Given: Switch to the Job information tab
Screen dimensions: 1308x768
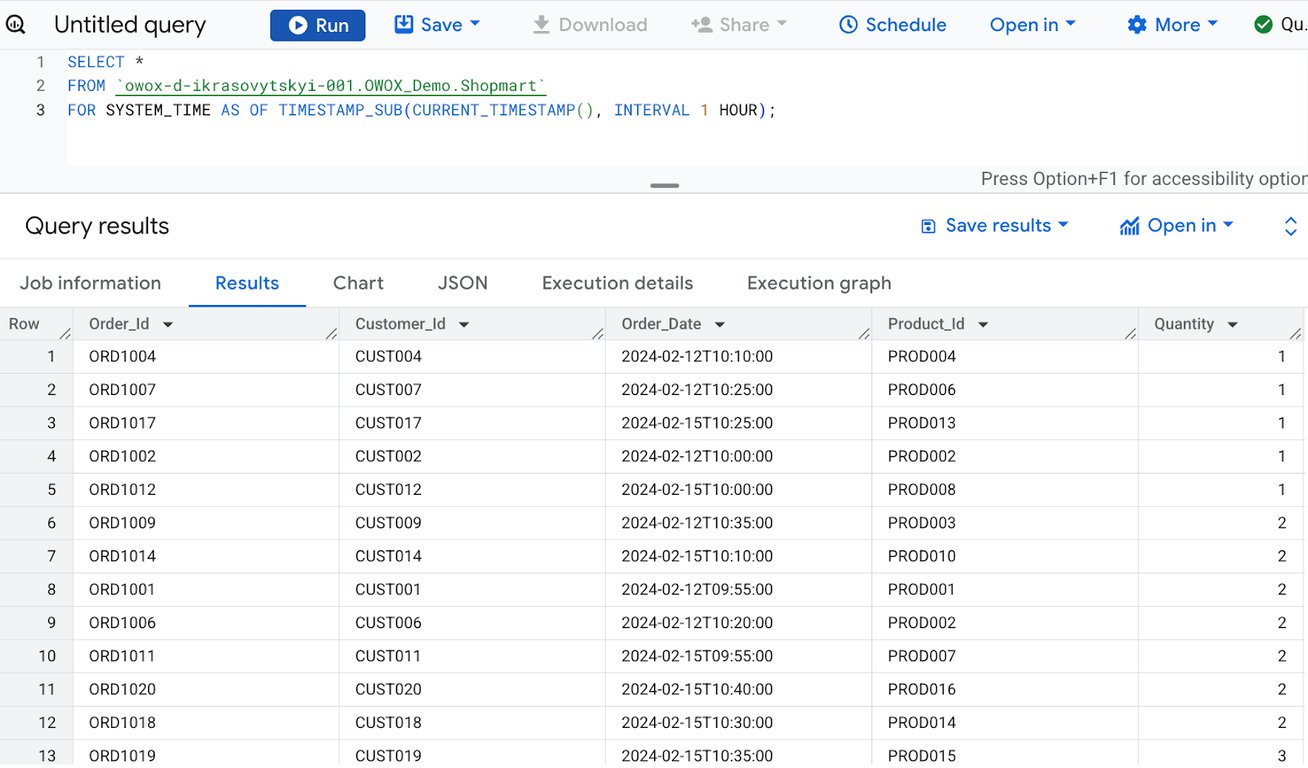Looking at the screenshot, I should 90,283.
